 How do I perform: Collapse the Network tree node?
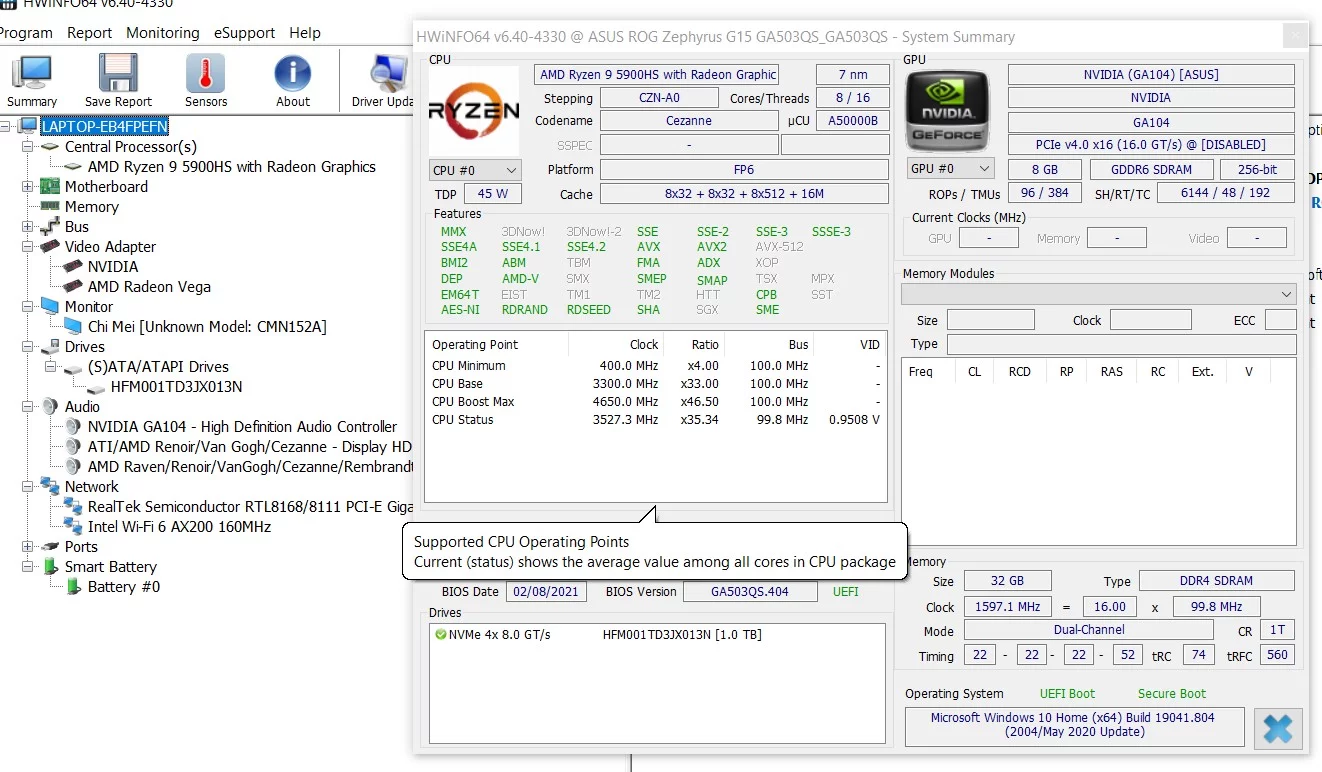tap(27, 487)
